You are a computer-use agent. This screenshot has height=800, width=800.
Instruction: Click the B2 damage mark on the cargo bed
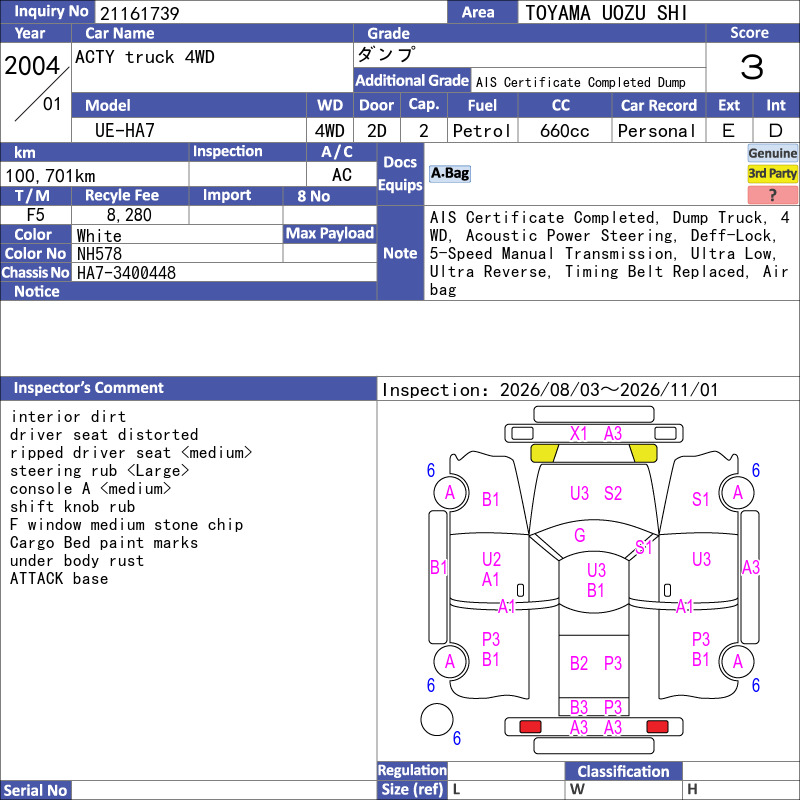(579, 663)
